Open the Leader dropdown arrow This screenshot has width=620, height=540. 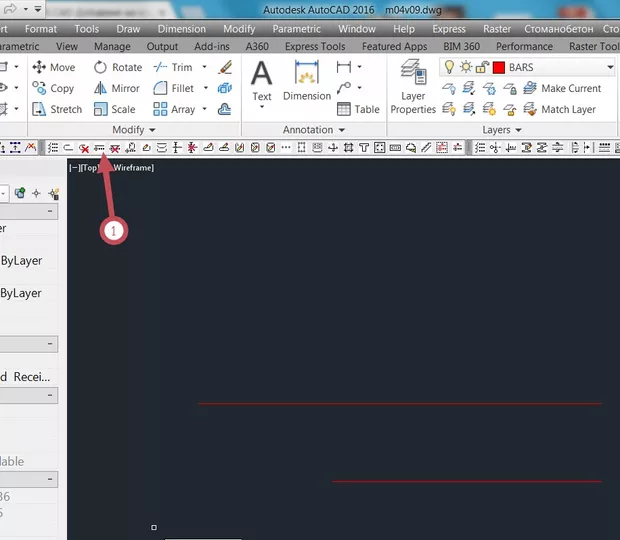359,88
